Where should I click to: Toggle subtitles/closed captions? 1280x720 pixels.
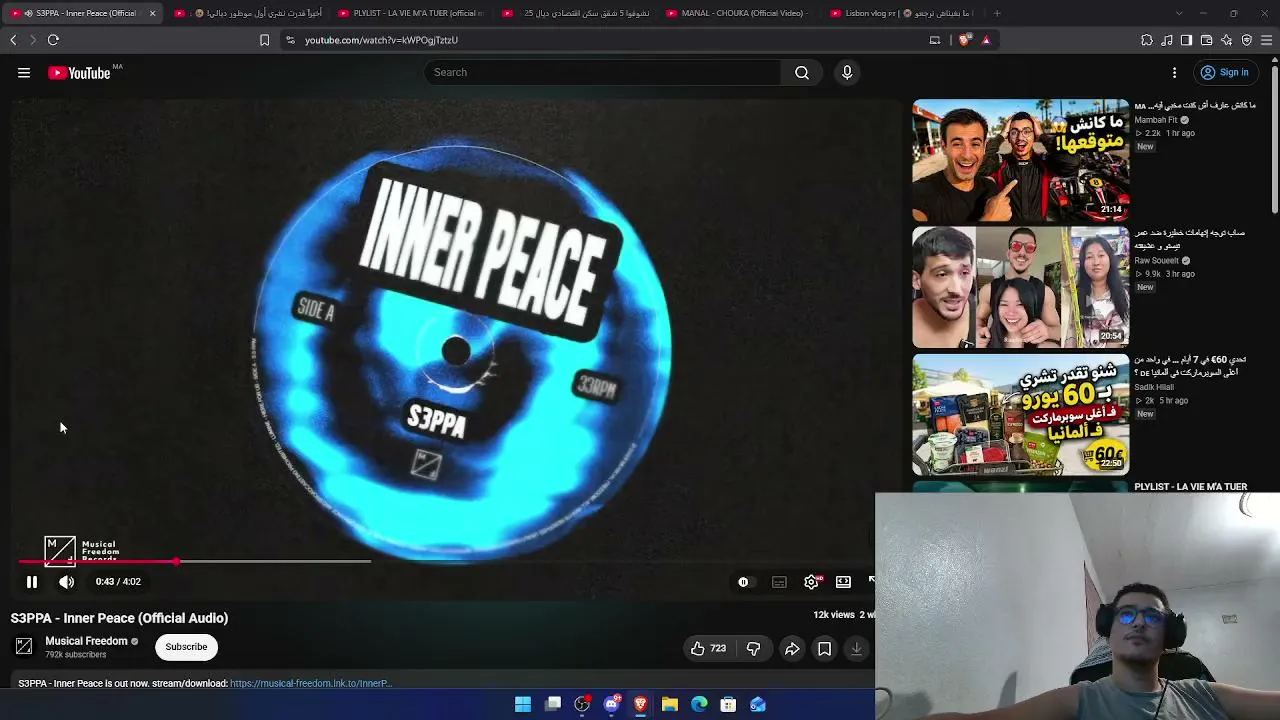pyautogui.click(x=779, y=582)
